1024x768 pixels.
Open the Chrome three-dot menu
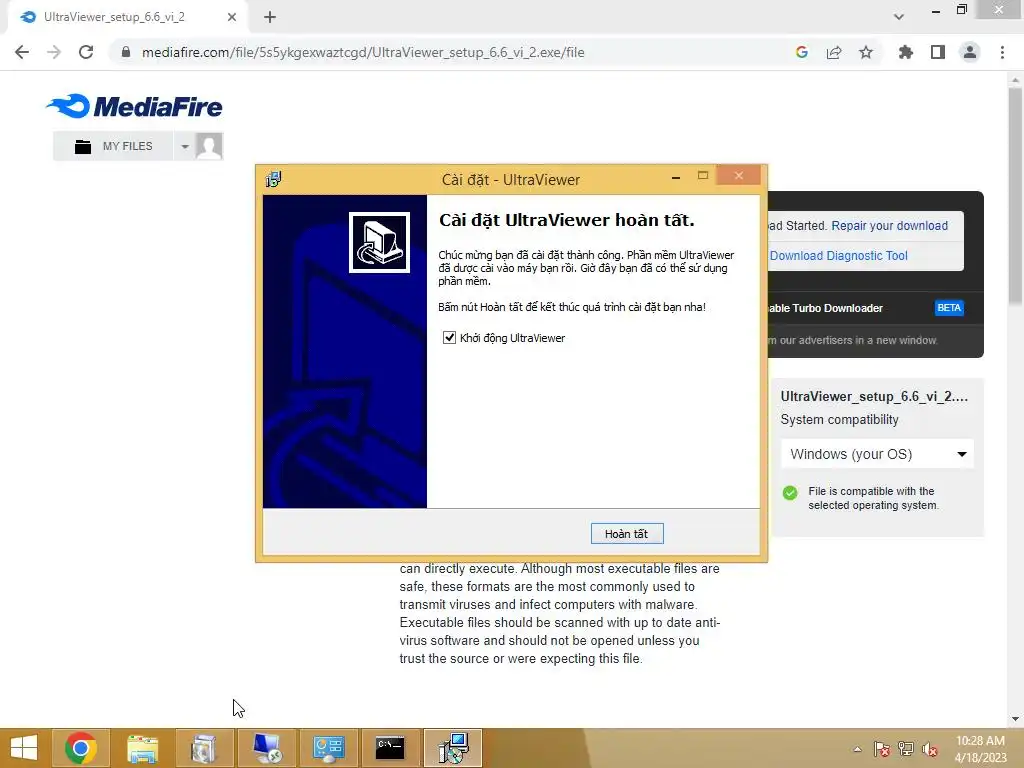[x=1002, y=52]
